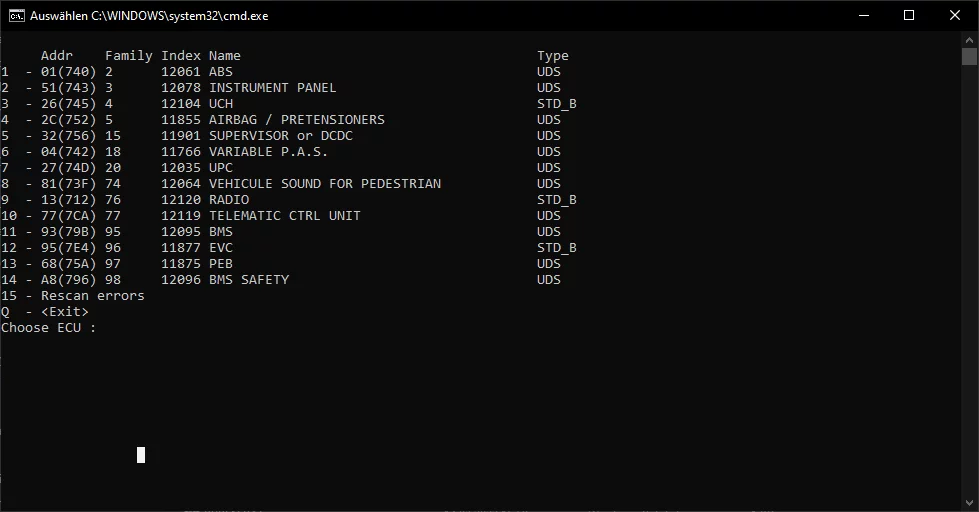
Task: Select the AIRBAG / PRETENSIONERS line
Action: coord(296,120)
